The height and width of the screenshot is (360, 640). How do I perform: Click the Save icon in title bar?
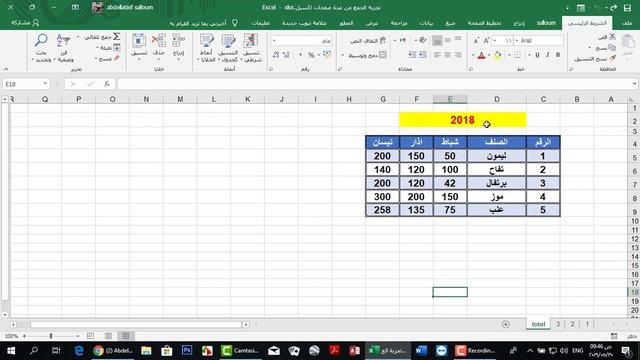pos(628,7)
